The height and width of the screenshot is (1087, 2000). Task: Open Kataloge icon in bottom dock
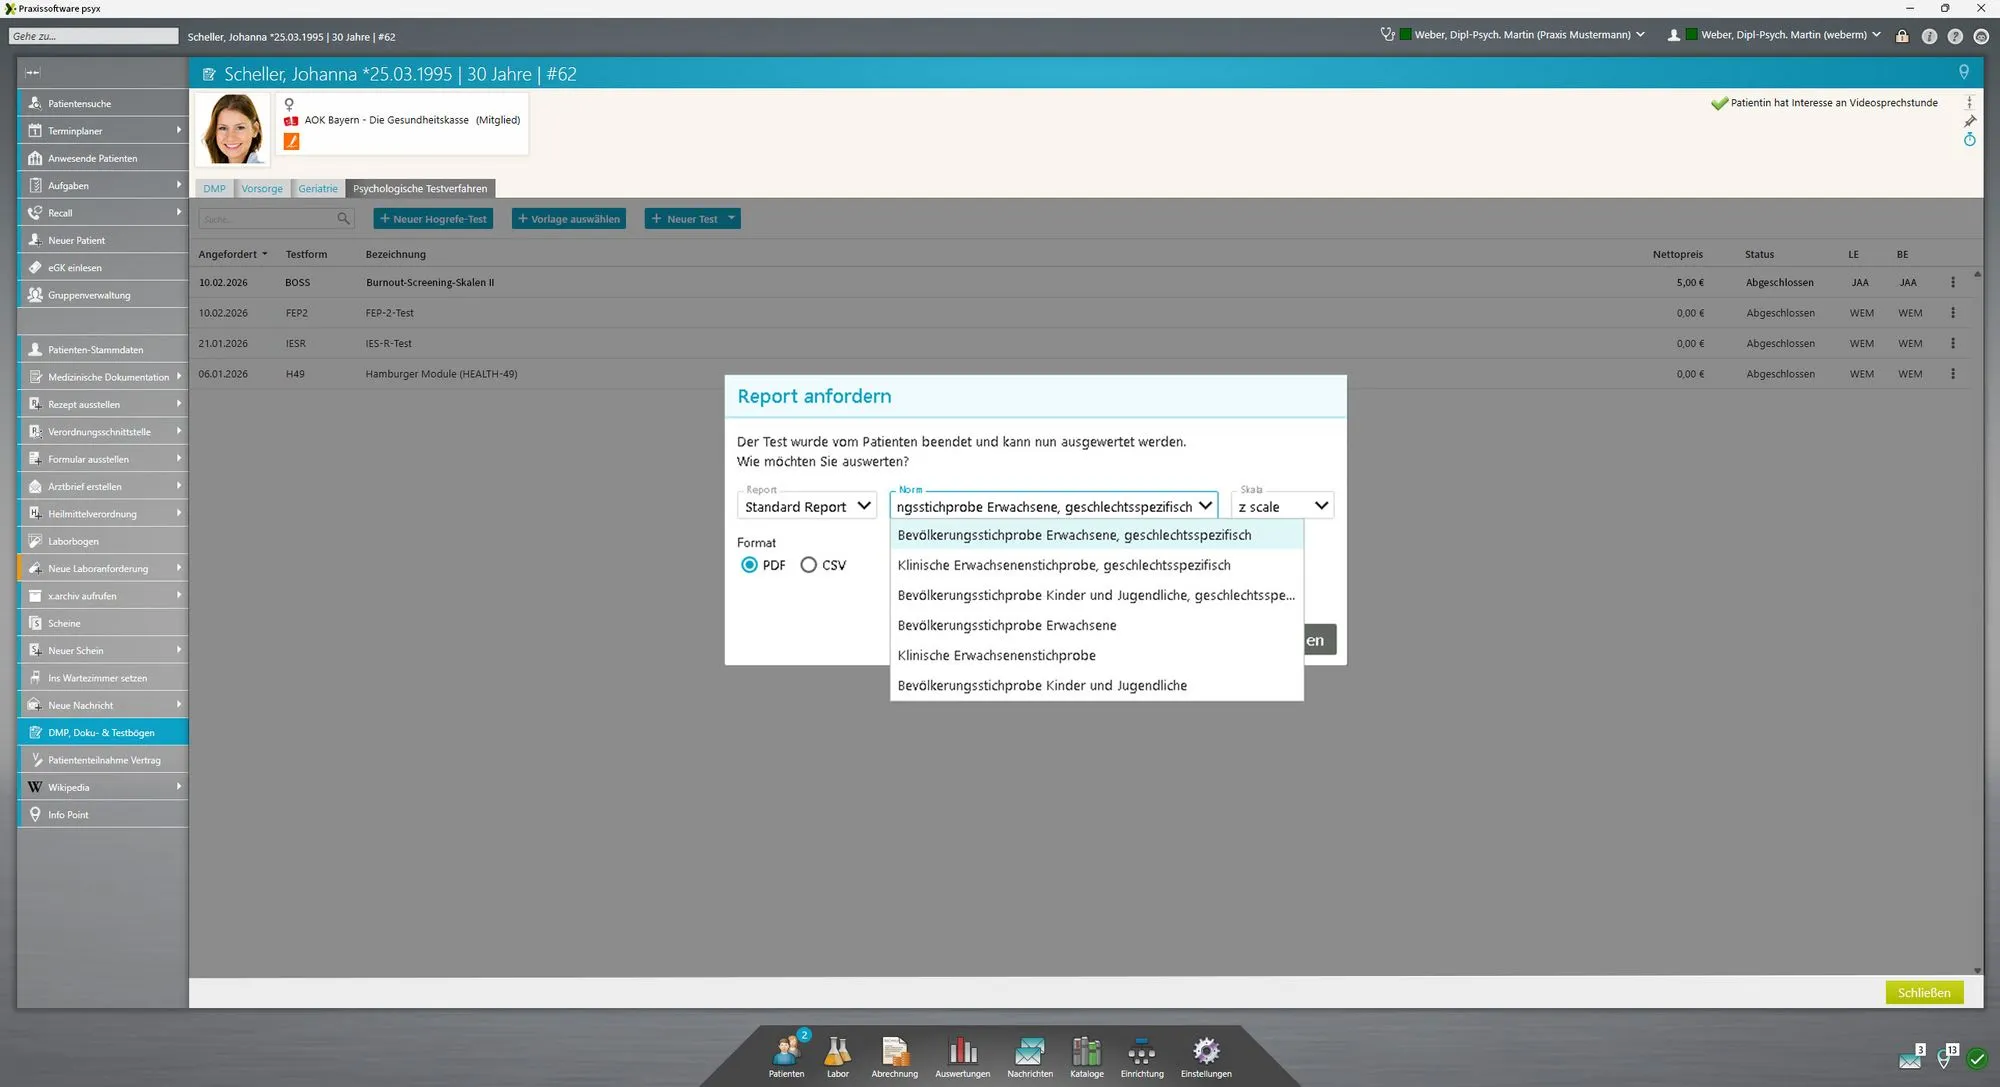[x=1086, y=1056]
